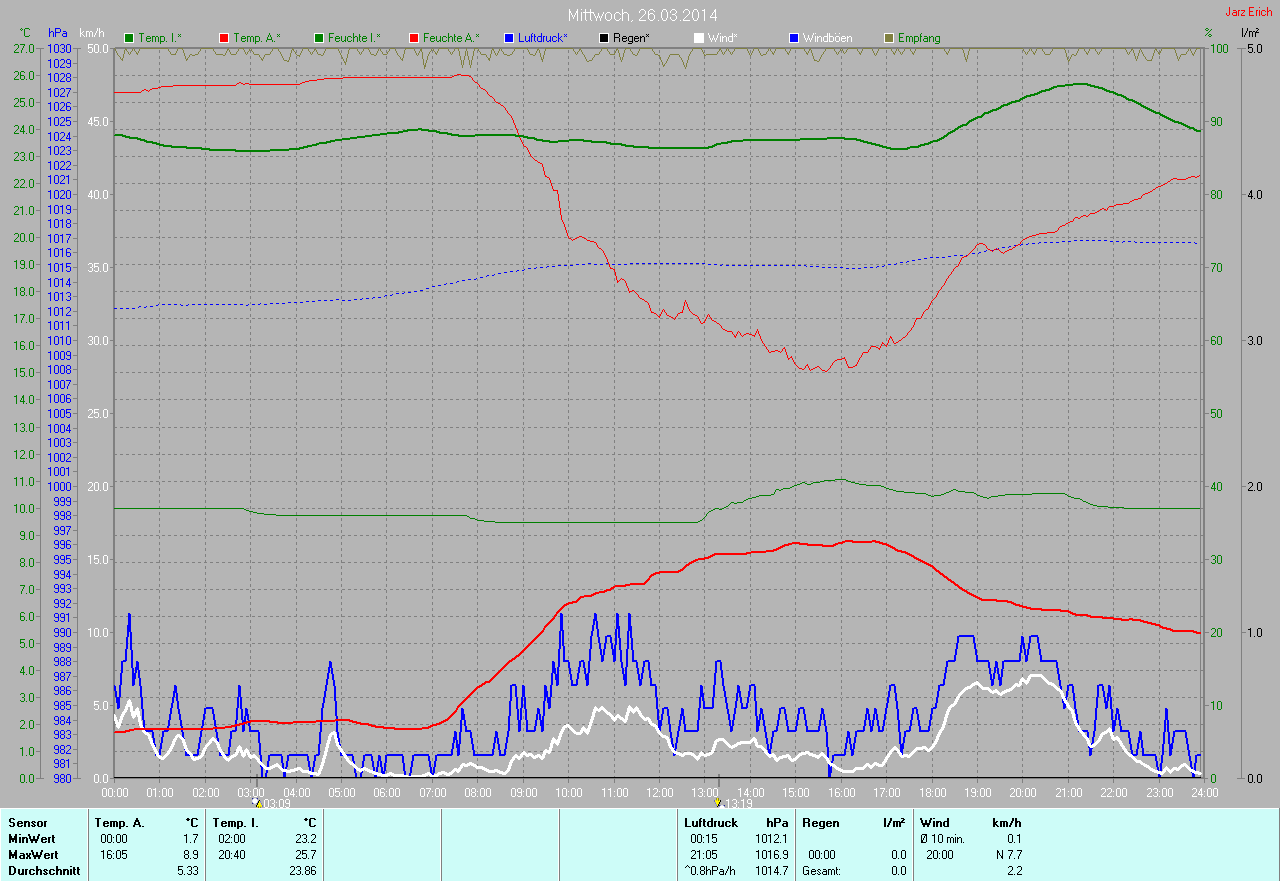This screenshot has width=1280, height=881.
Task: Click the Temp. I. column header in table
Action: click(236, 822)
